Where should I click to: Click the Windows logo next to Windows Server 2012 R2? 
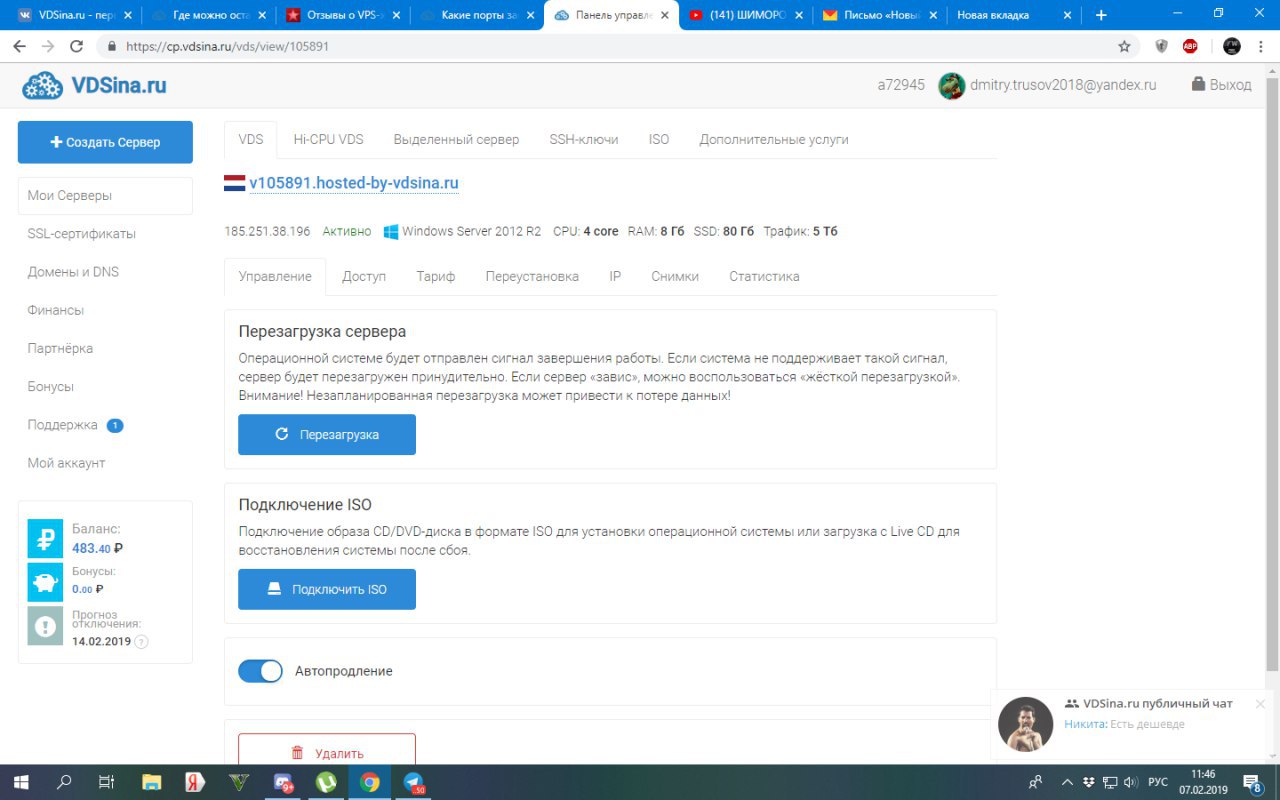click(x=391, y=231)
